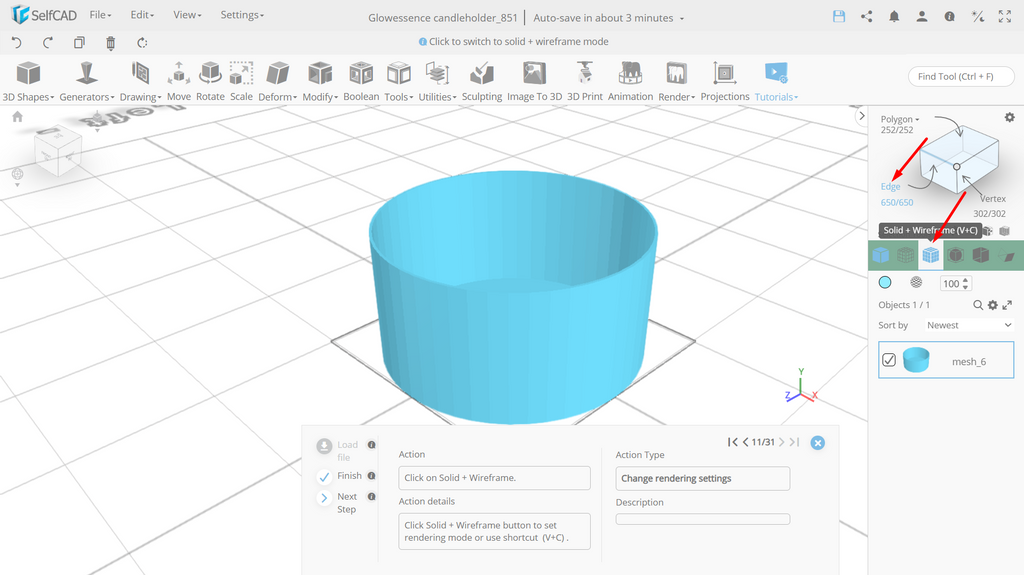Click the save disk icon
1024x575 pixels.
(x=839, y=17)
